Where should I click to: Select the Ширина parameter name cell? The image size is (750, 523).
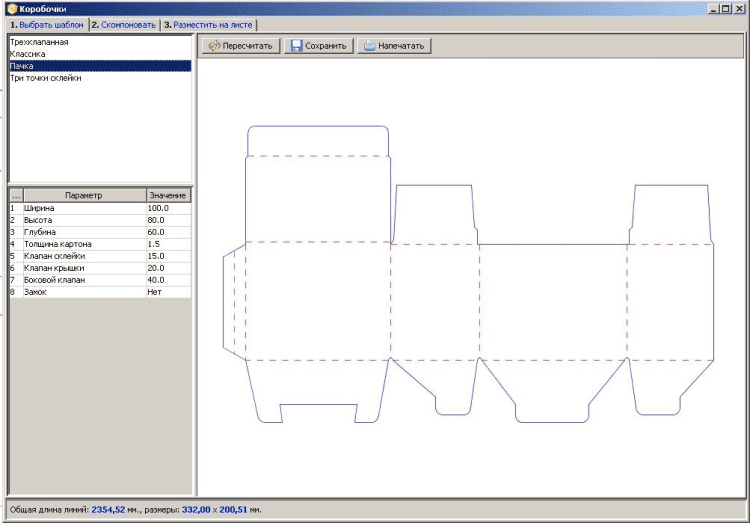point(84,208)
